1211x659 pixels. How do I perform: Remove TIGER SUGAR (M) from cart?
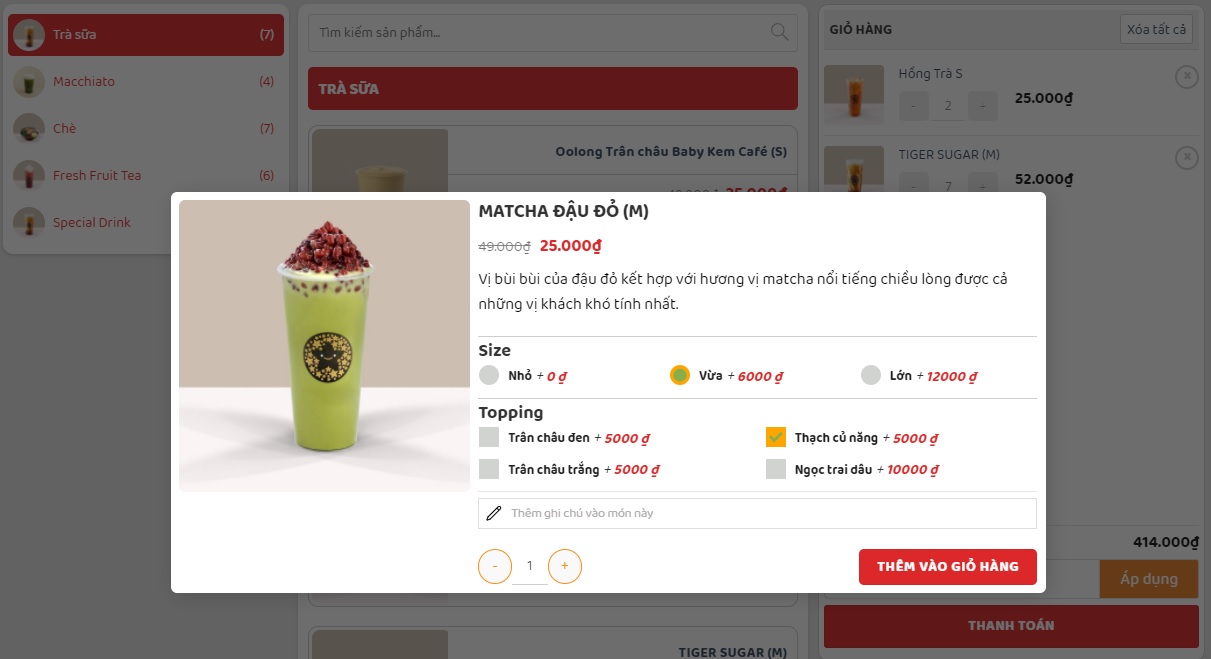coord(1186,158)
